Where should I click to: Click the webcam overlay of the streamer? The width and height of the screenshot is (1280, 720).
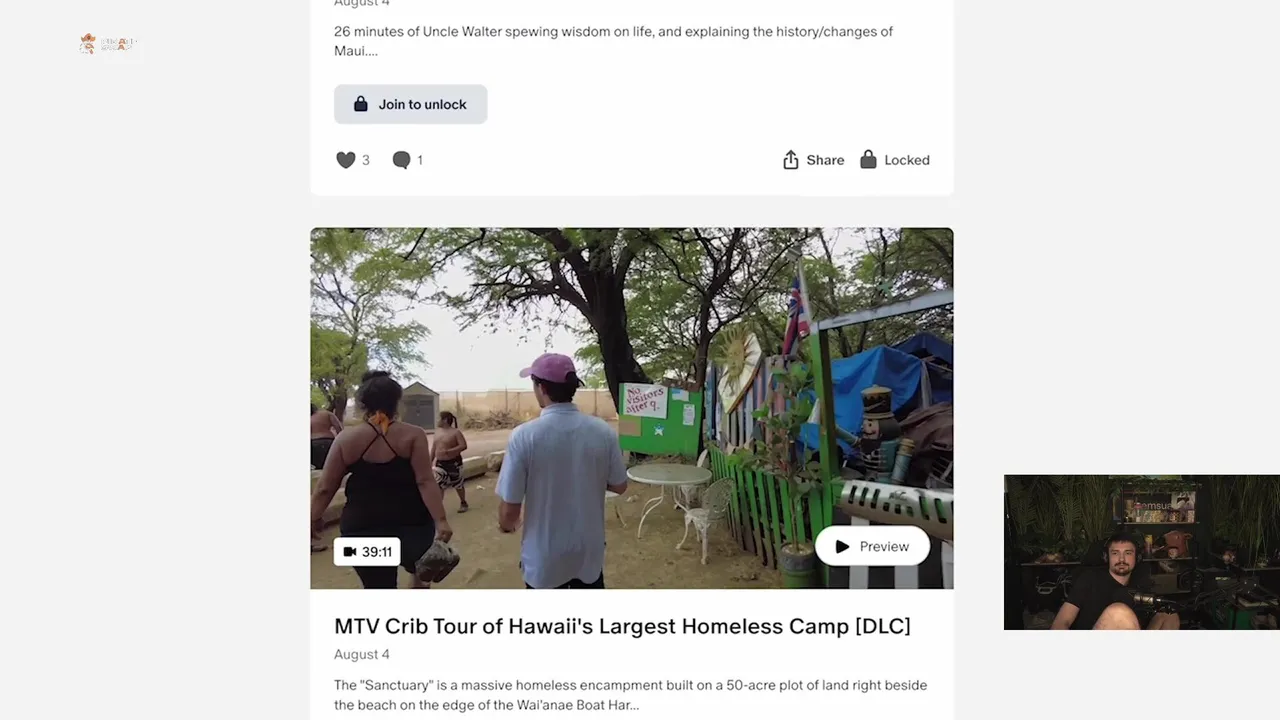coord(1141,552)
